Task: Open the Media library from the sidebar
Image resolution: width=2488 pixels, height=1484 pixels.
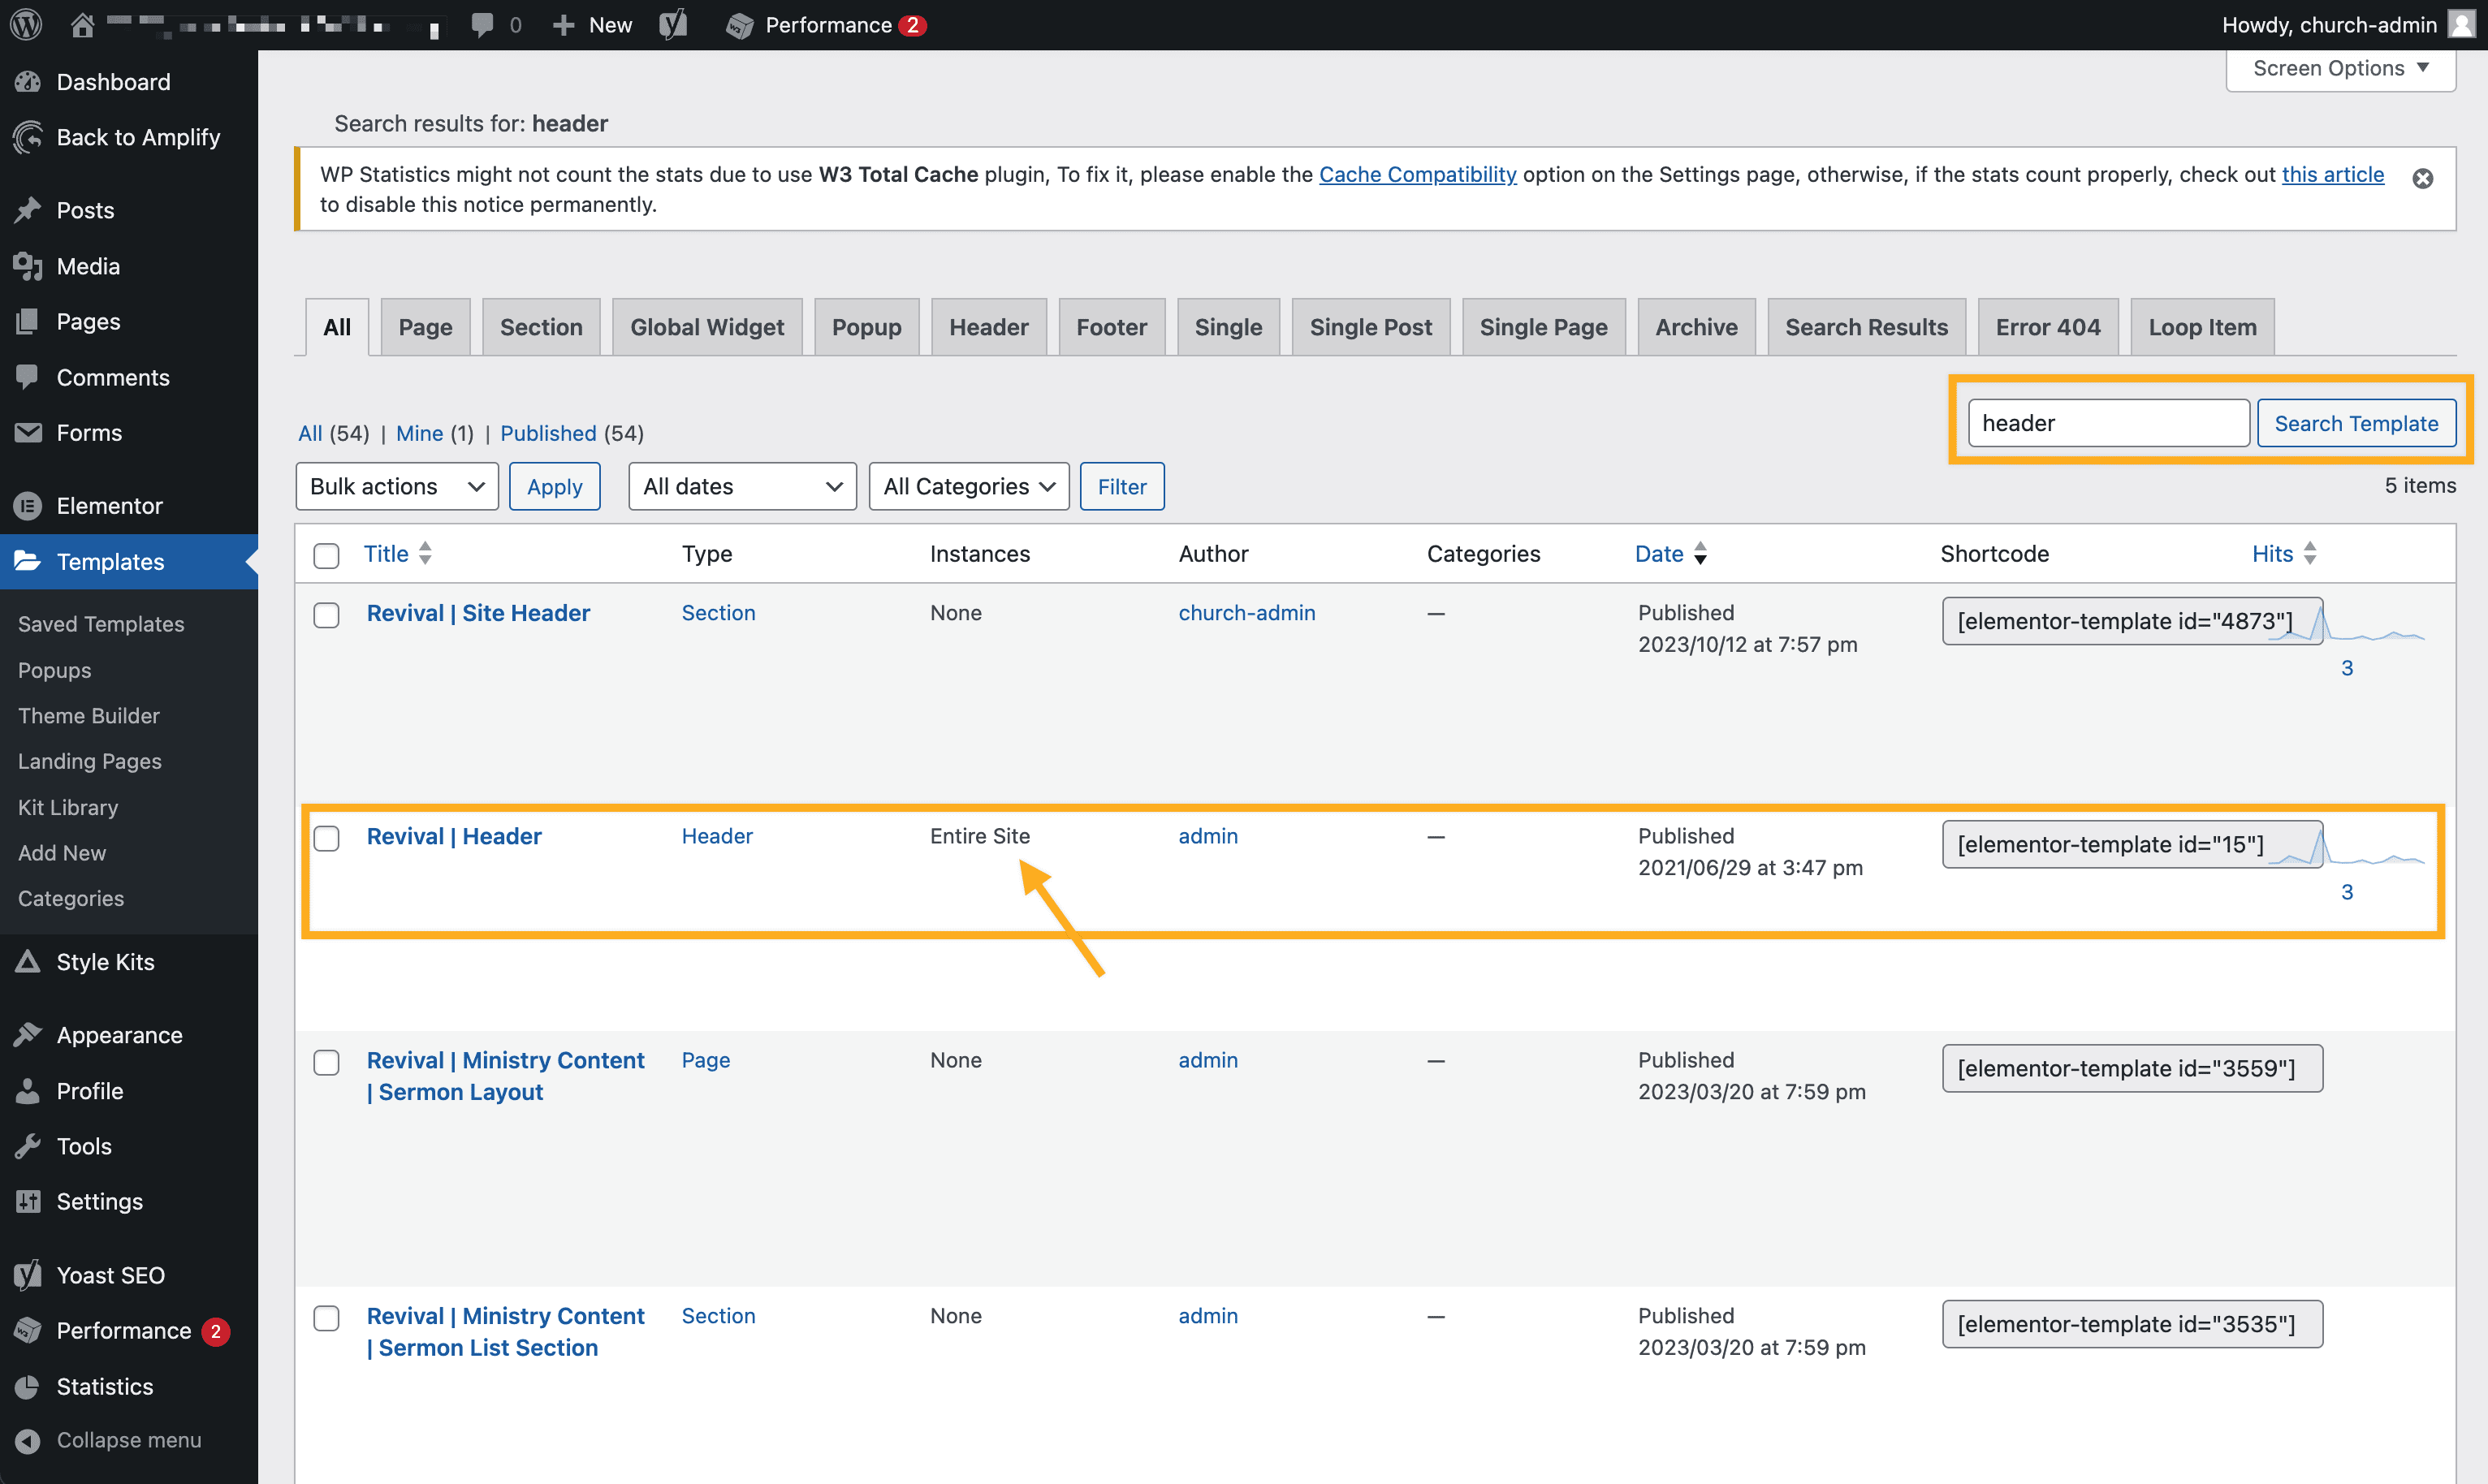Action: coord(88,266)
